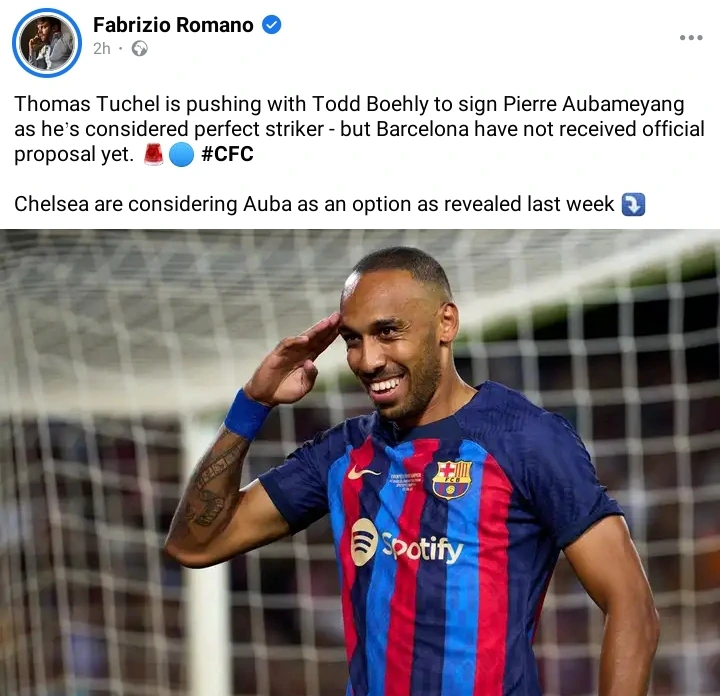Click the Spotify logo on the jersey
Image resolution: width=720 pixels, height=696 pixels.
[x=407, y=543]
